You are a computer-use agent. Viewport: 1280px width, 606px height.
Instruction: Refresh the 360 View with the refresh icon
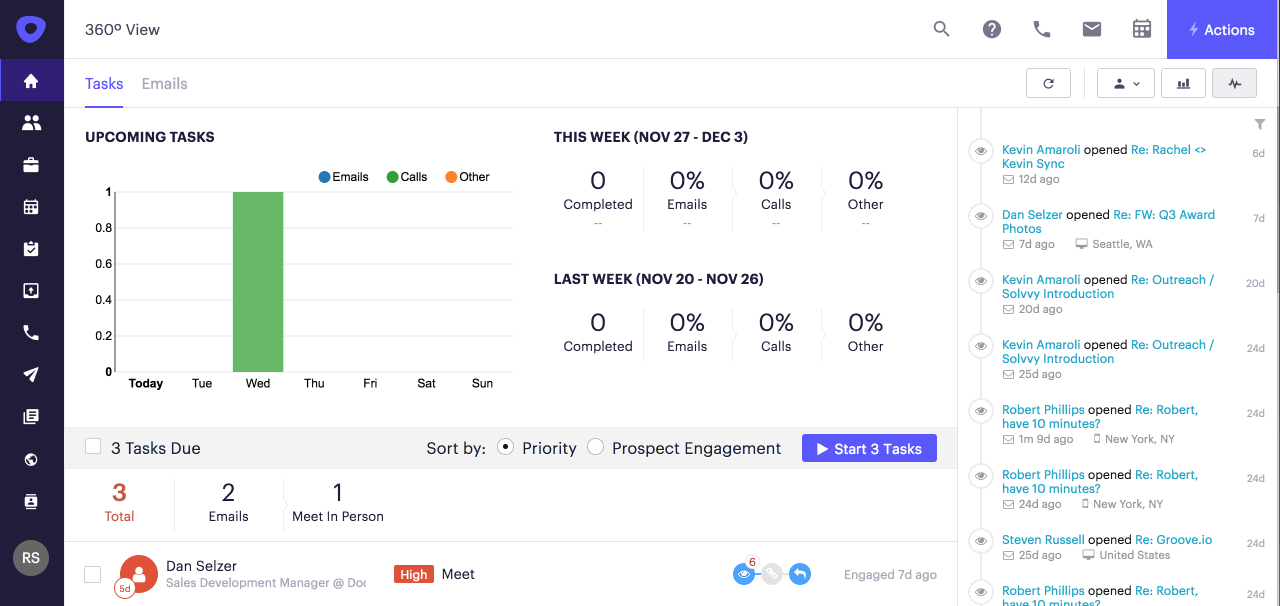coord(1048,83)
